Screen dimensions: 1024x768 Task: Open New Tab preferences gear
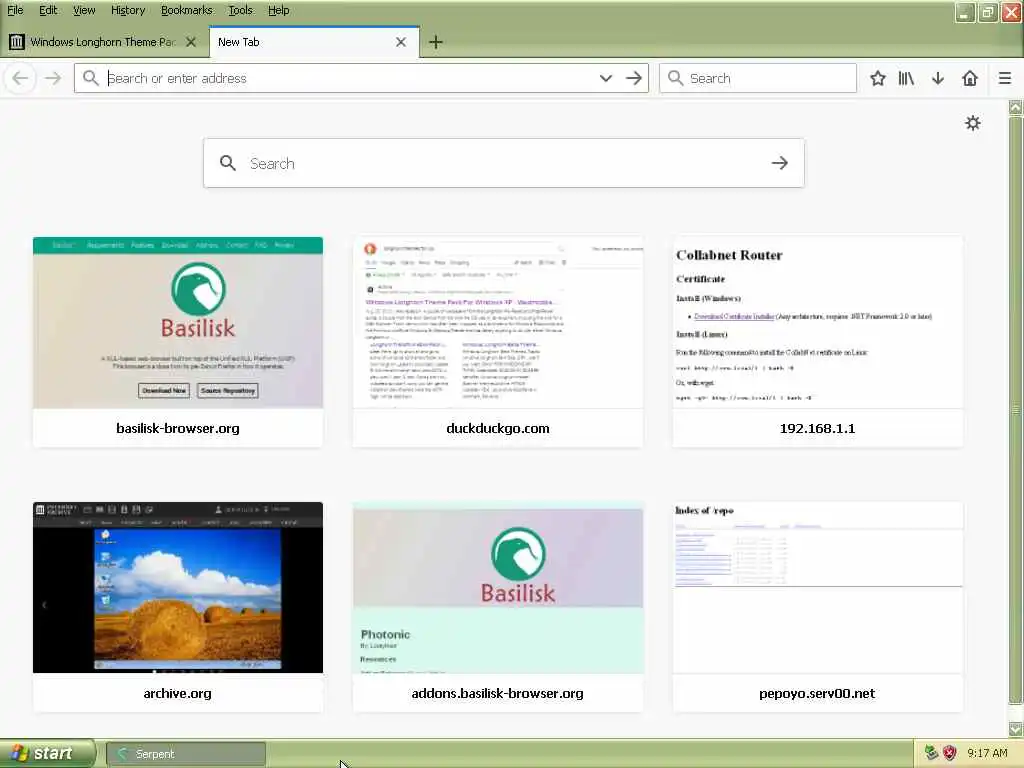(972, 123)
